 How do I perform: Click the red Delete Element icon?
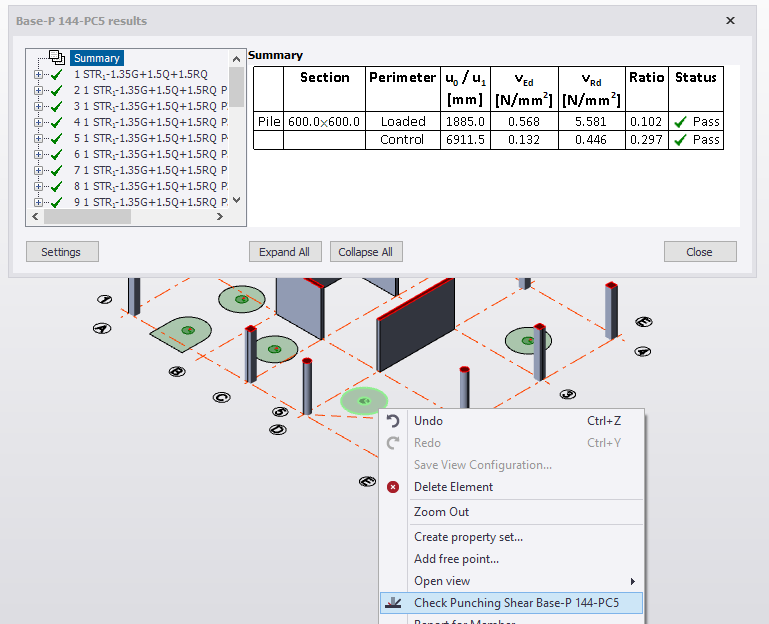(393, 487)
